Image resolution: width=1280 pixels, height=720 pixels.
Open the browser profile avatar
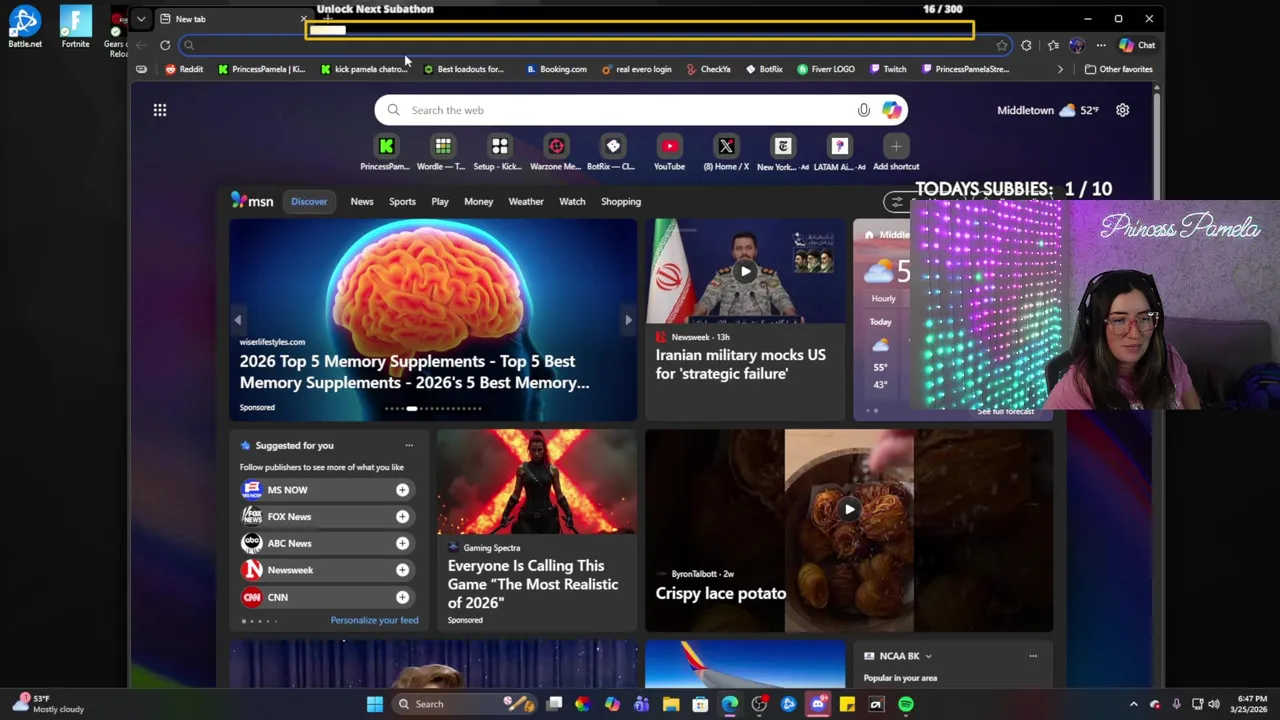(x=1076, y=45)
